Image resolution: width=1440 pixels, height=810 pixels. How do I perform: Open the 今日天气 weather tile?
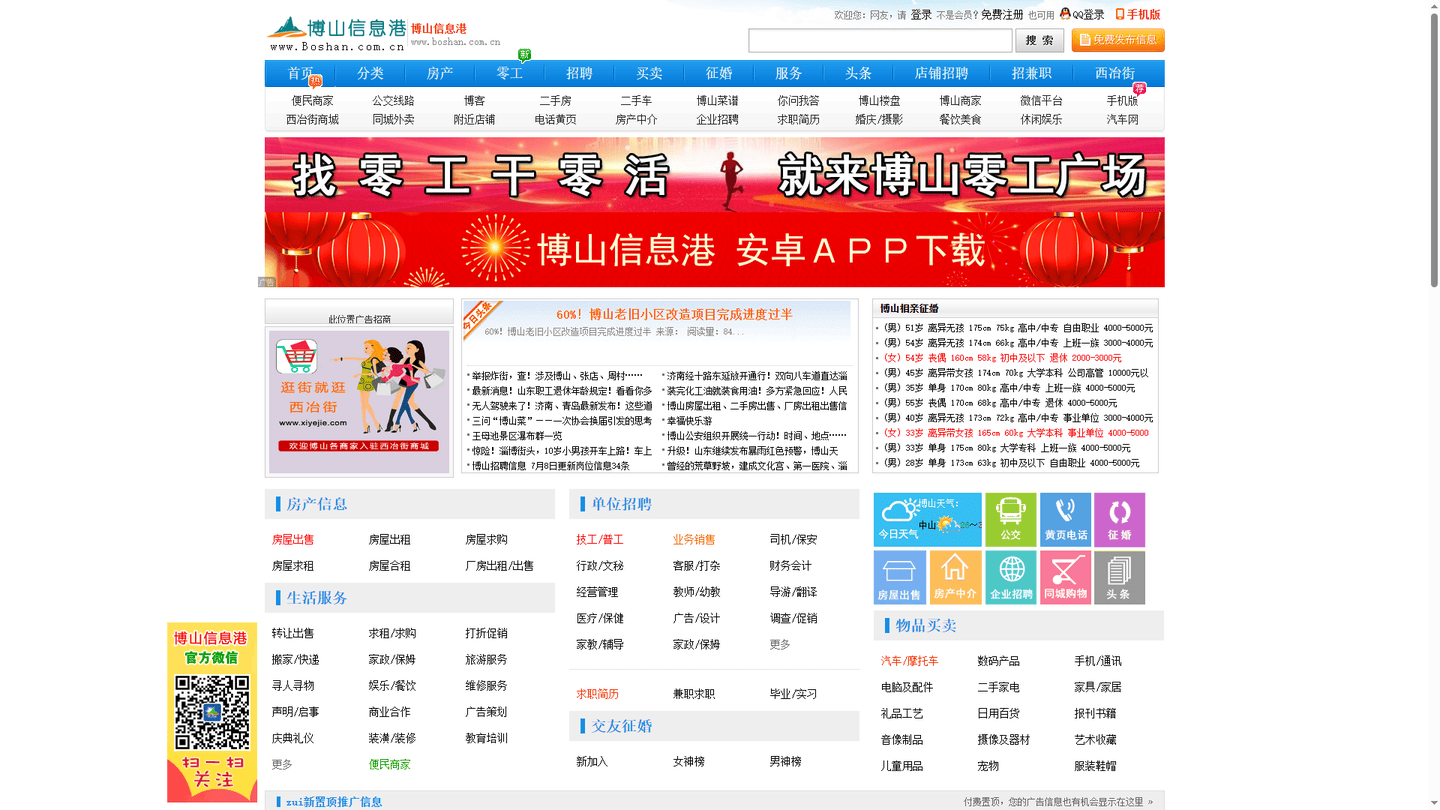[x=927, y=519]
